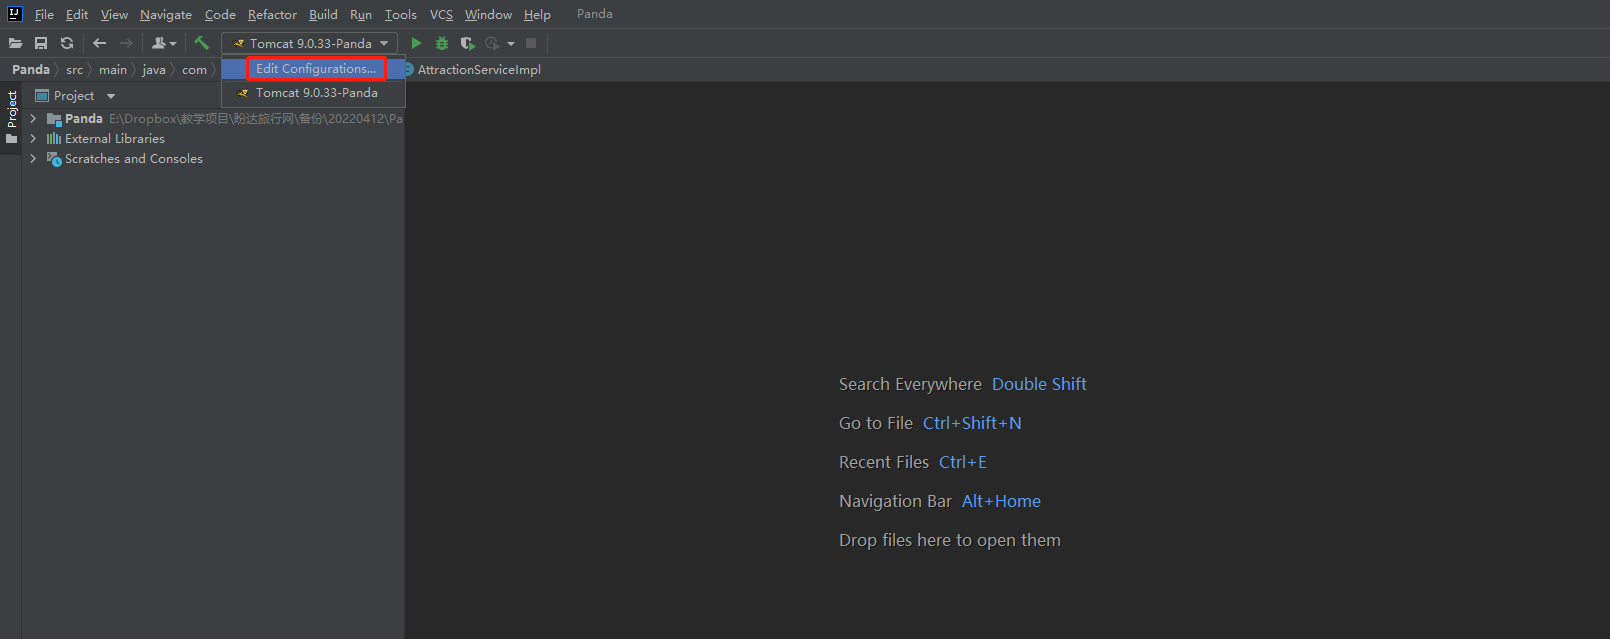Screen dimensions: 1610x639
Task: Select the Scratches and Consoles tree row
Action: click(213, 159)
